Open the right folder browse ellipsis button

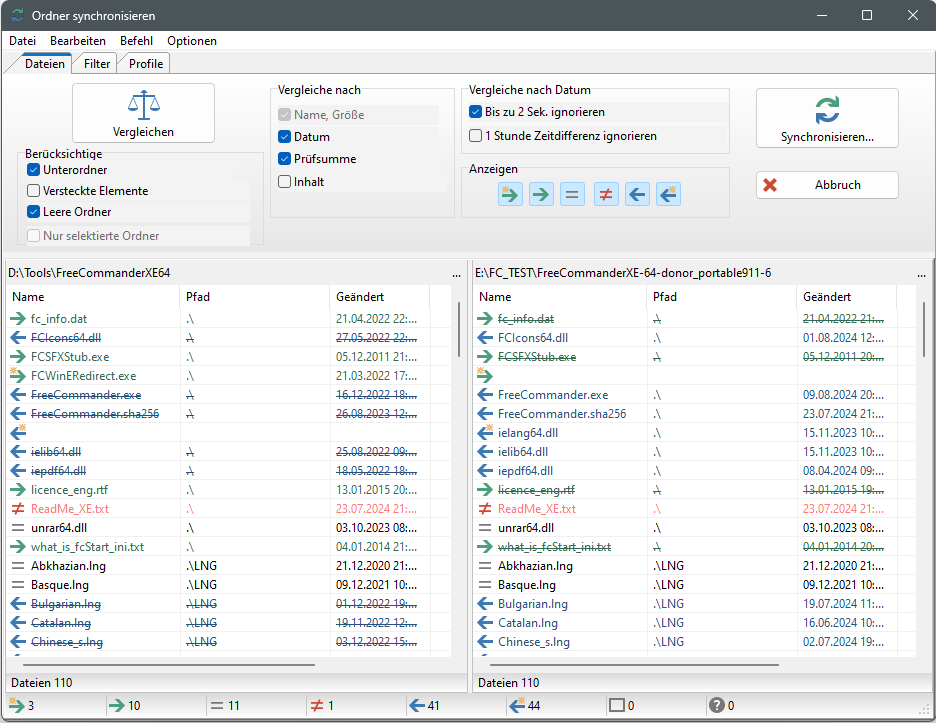coord(922,273)
